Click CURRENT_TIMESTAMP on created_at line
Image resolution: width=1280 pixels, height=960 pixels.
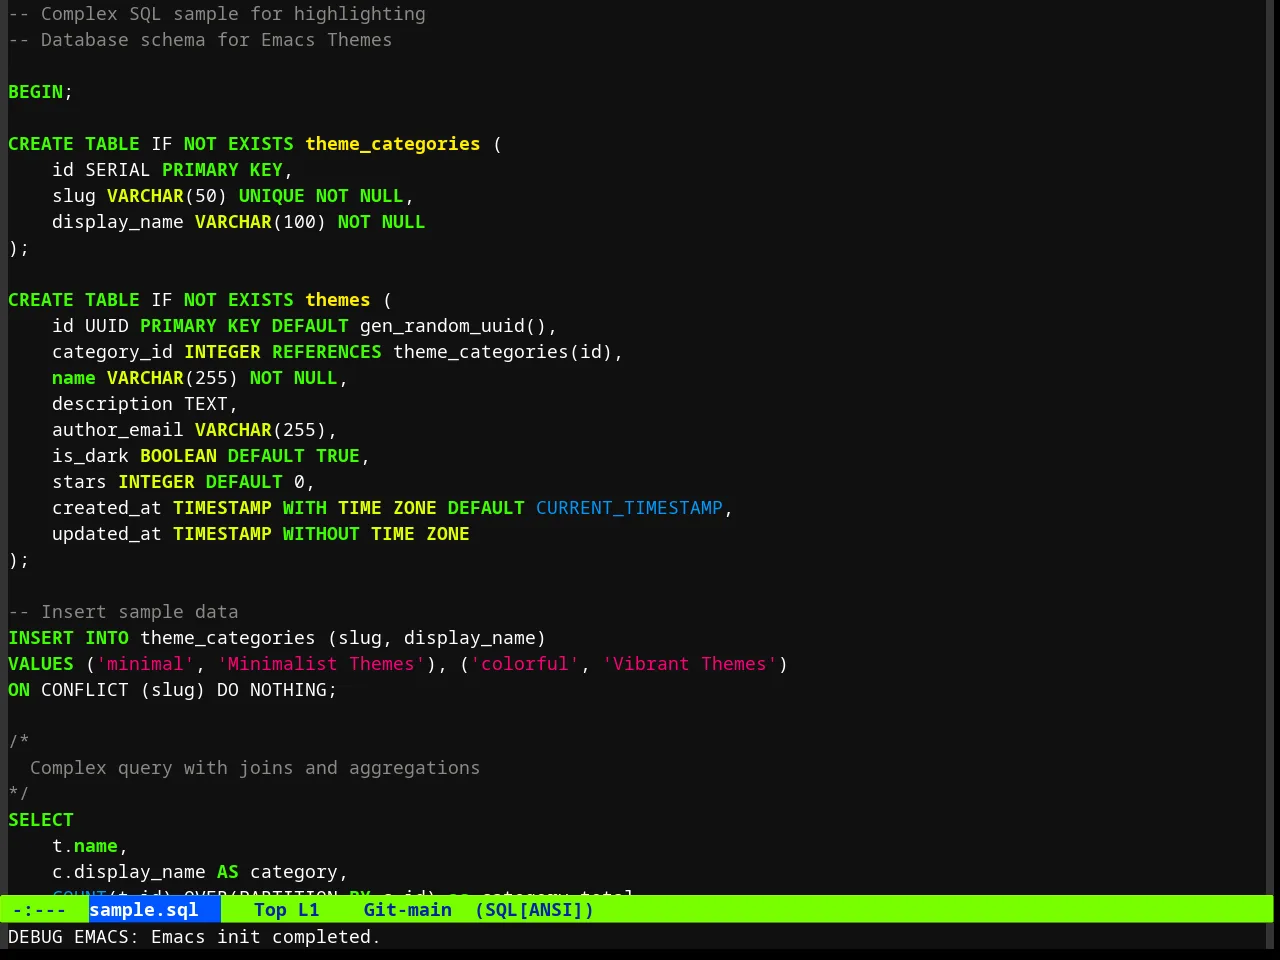point(629,508)
